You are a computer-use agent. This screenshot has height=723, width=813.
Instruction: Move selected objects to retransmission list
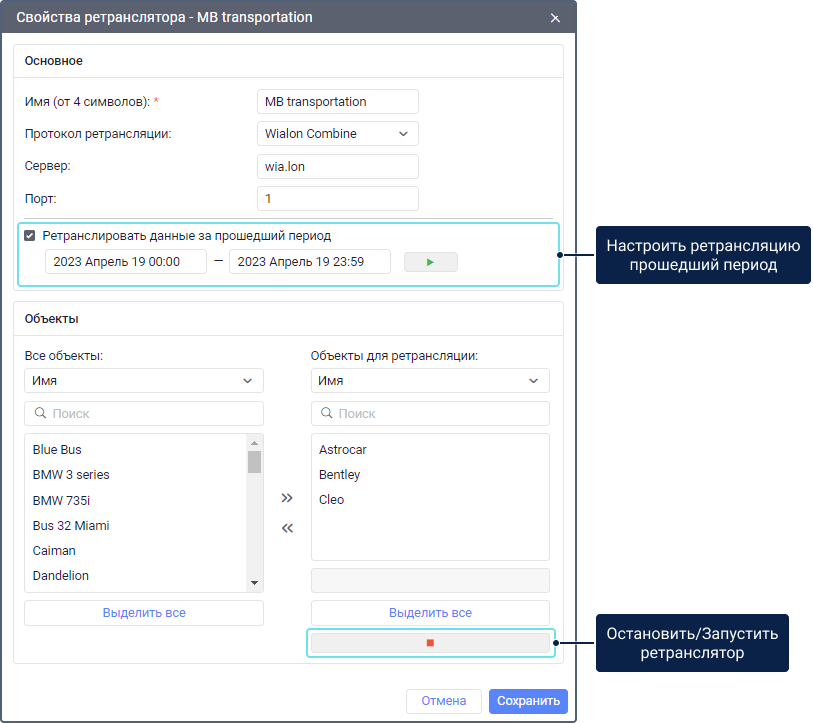[x=287, y=497]
